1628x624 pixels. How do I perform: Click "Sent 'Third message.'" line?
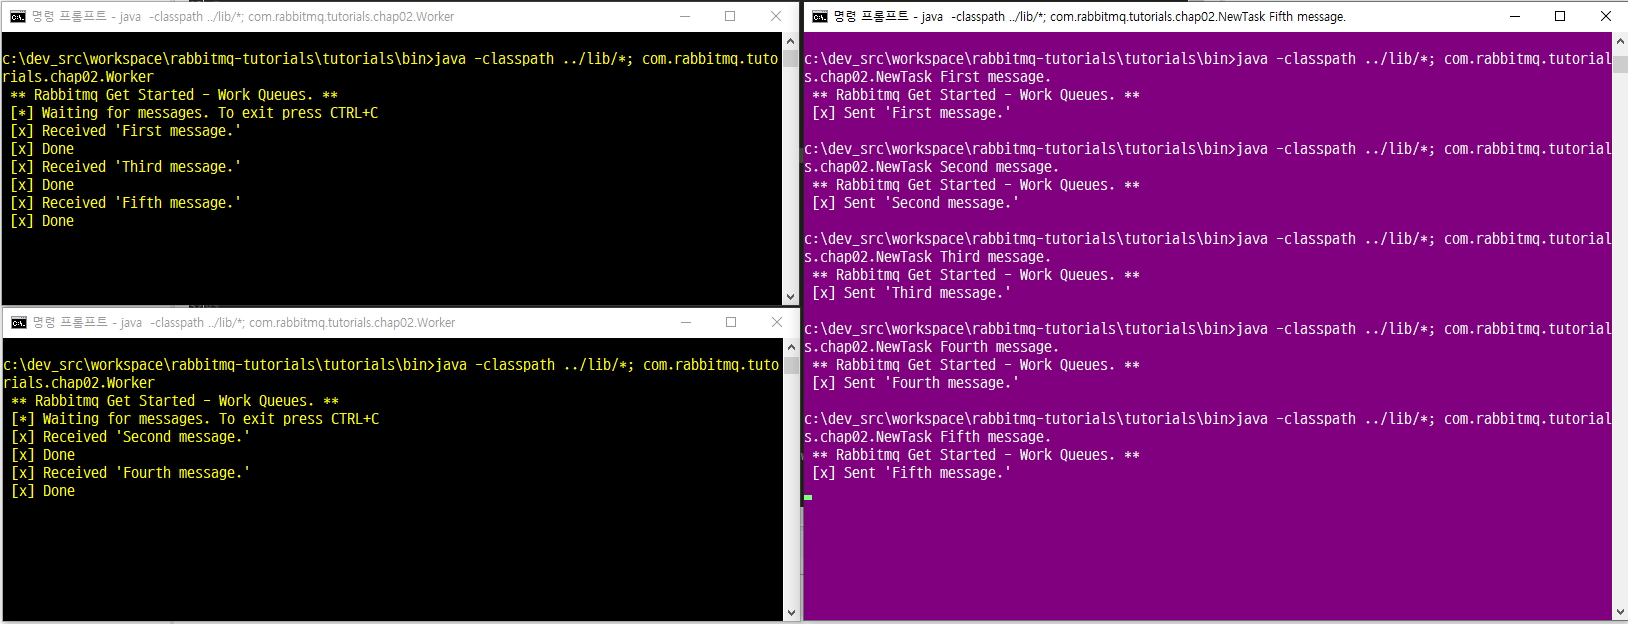pyautogui.click(x=911, y=293)
